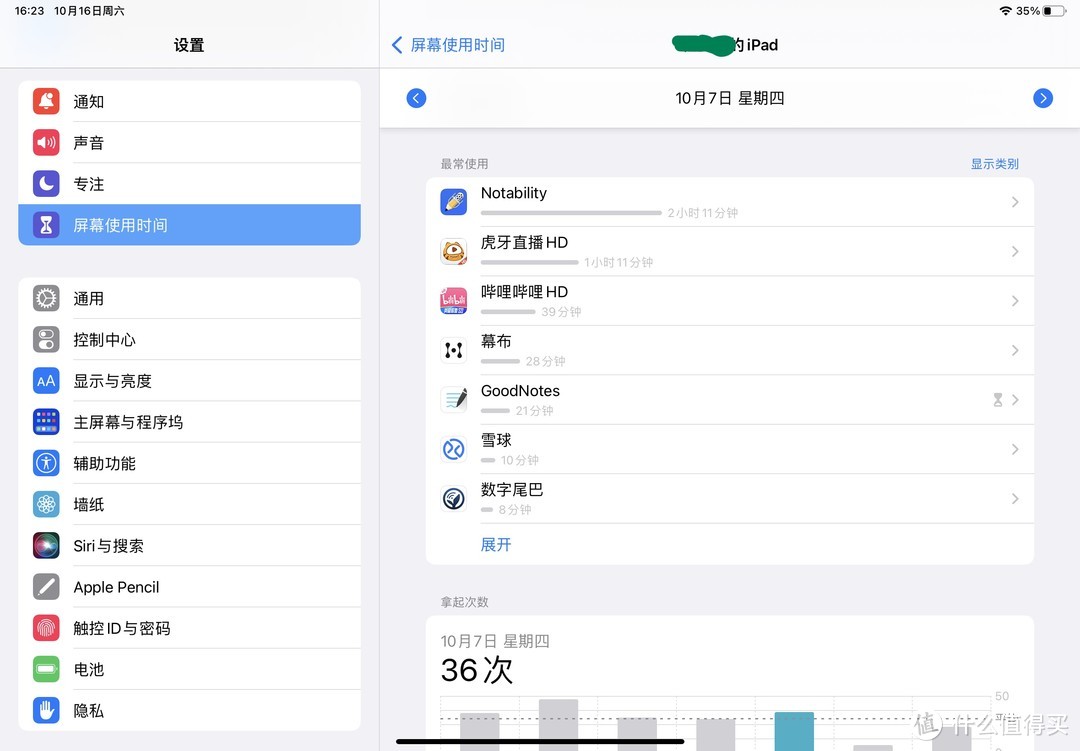Tap the Notability app icon

coord(454,202)
